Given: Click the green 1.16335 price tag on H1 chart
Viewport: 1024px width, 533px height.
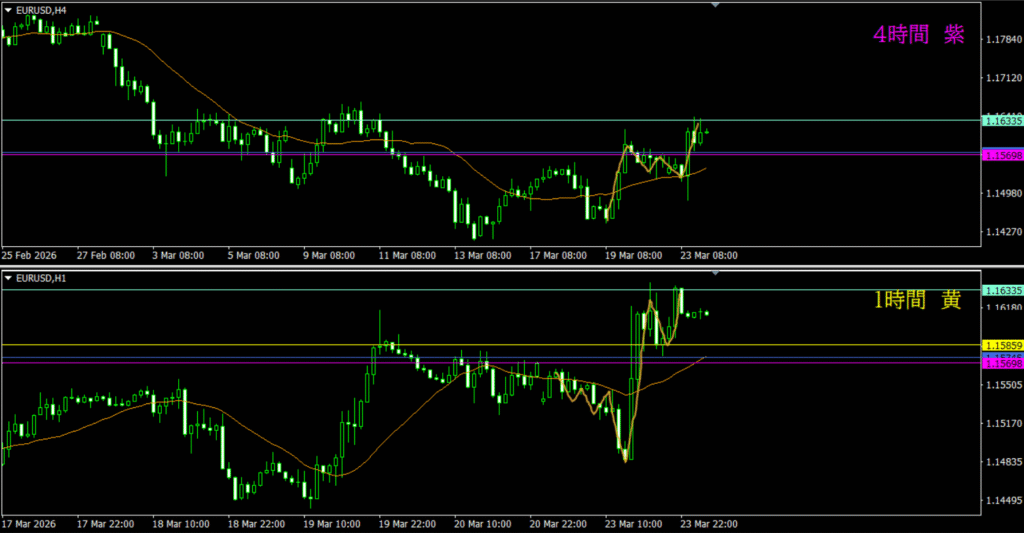Looking at the screenshot, I should click(x=1001, y=290).
